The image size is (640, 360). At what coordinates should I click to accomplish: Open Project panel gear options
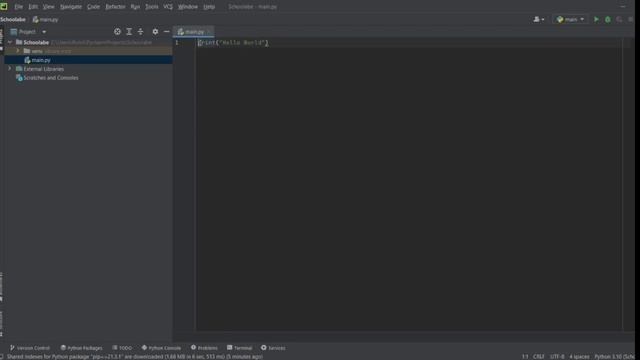155,31
